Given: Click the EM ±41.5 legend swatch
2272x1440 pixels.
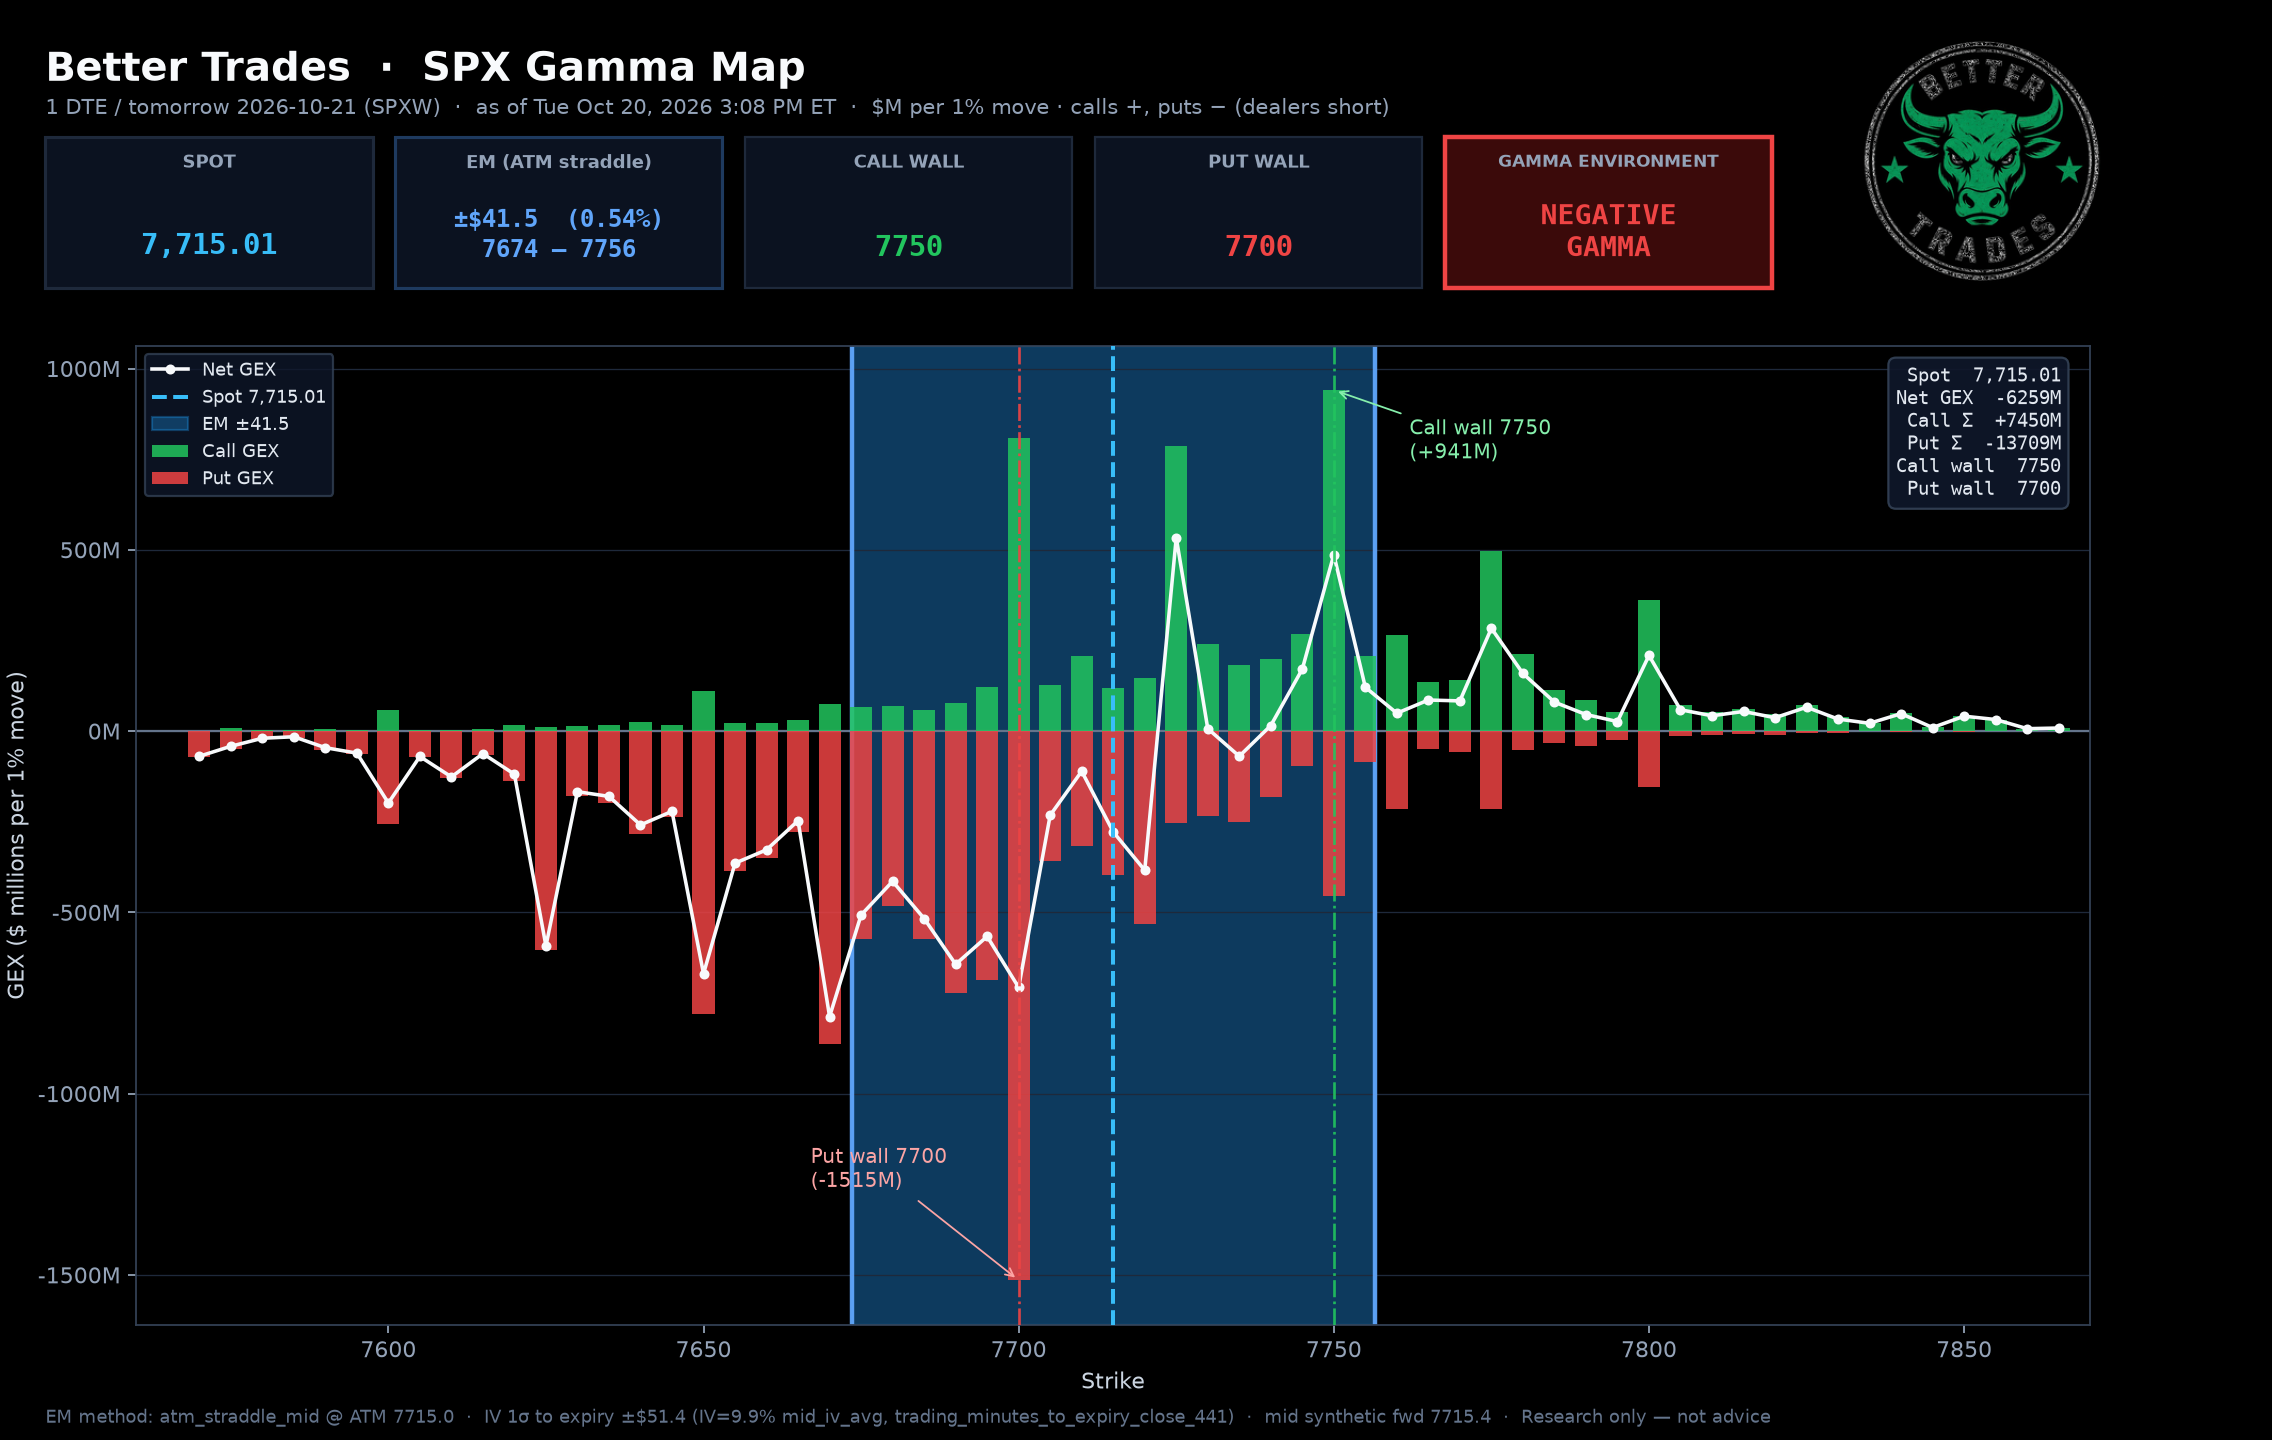Looking at the screenshot, I should coord(170,424).
